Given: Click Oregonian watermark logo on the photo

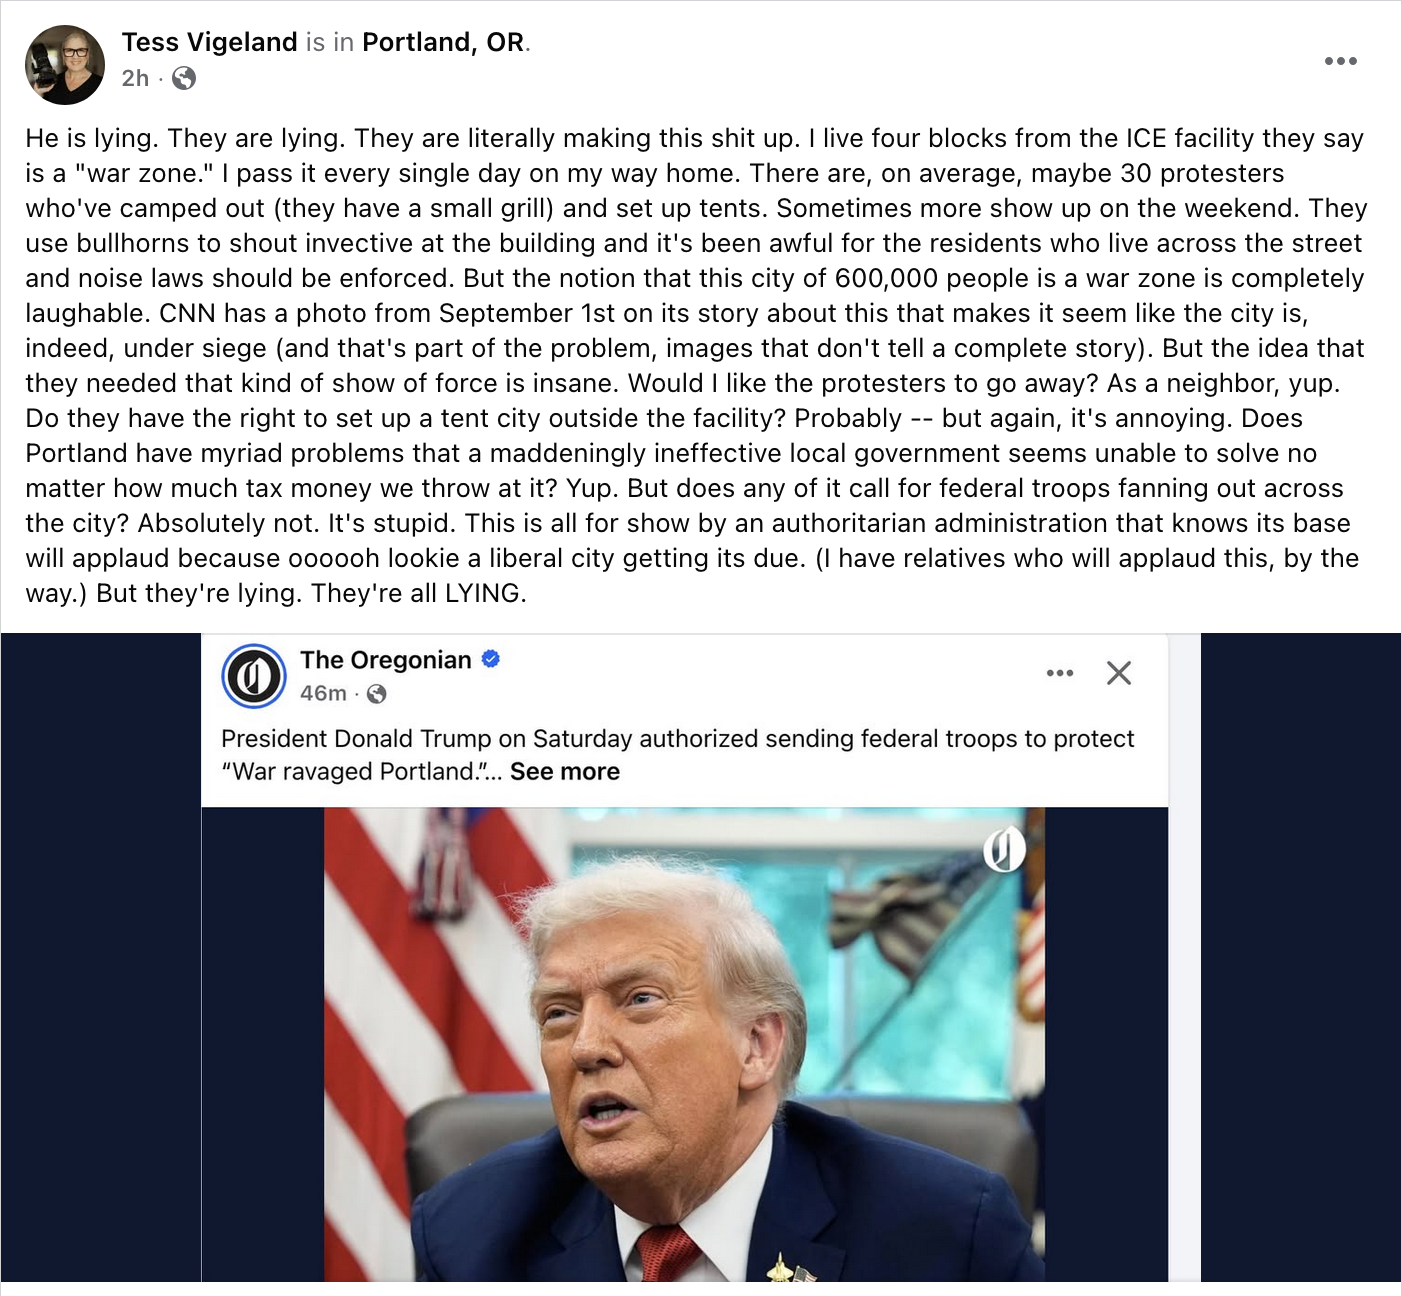Looking at the screenshot, I should coord(1004,850).
